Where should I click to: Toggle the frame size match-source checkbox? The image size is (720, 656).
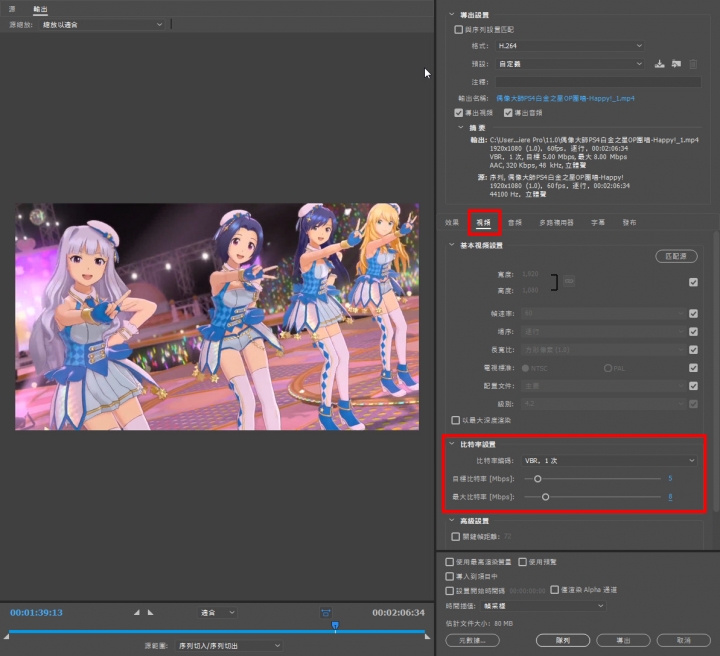point(693,282)
